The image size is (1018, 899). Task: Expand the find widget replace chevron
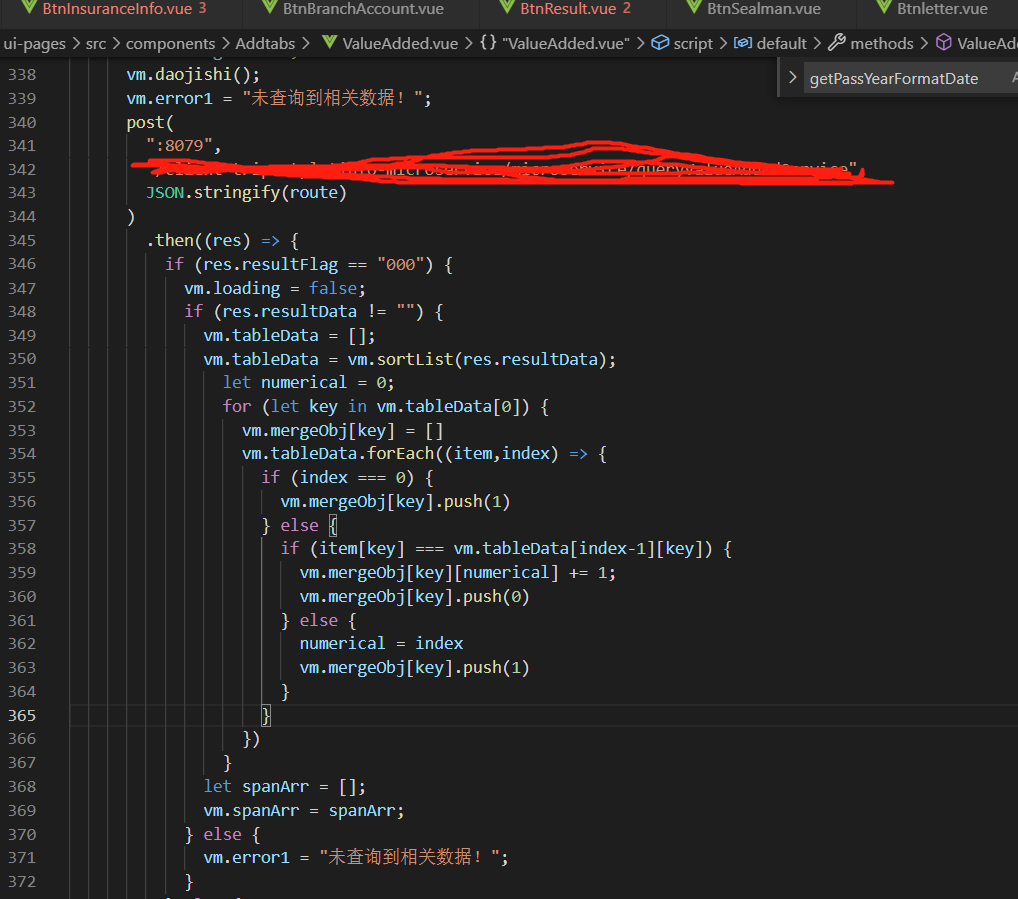coord(792,77)
